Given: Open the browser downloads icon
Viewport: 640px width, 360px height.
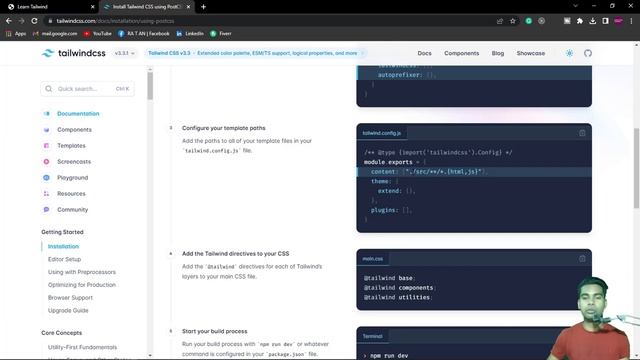Looking at the screenshot, I should [x=593, y=21].
